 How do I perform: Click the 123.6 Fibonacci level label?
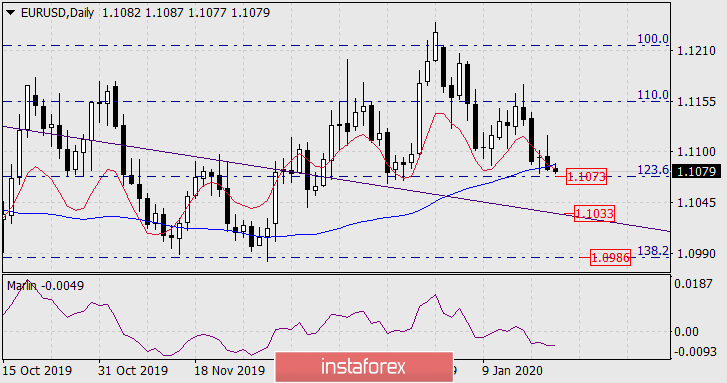tap(653, 170)
